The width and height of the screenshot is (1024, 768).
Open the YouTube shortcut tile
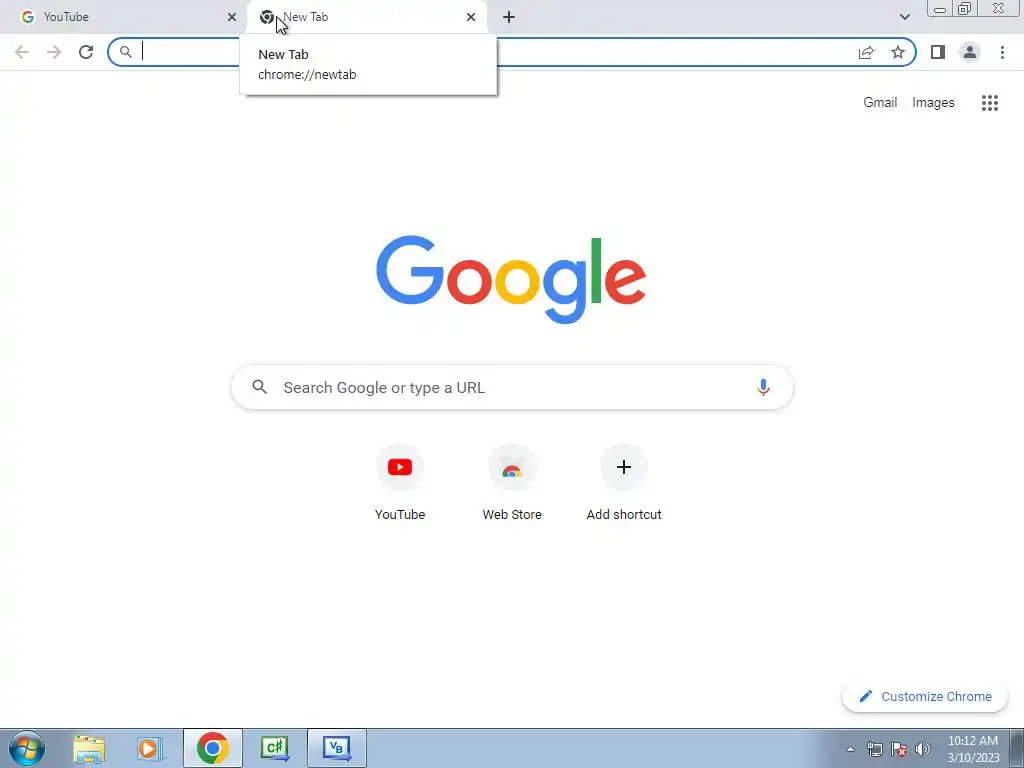click(x=400, y=484)
